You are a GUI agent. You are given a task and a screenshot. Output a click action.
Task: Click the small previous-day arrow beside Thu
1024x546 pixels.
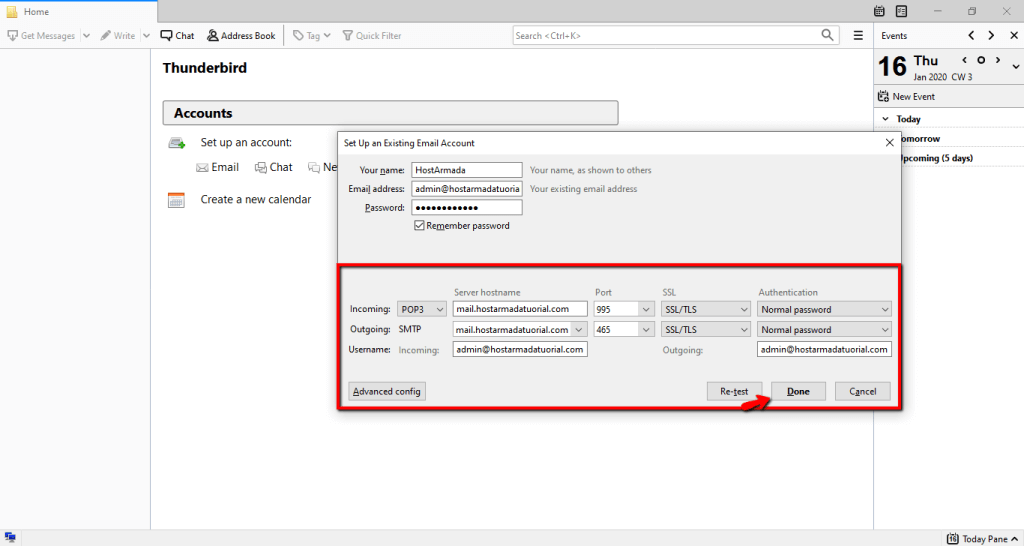pos(964,60)
